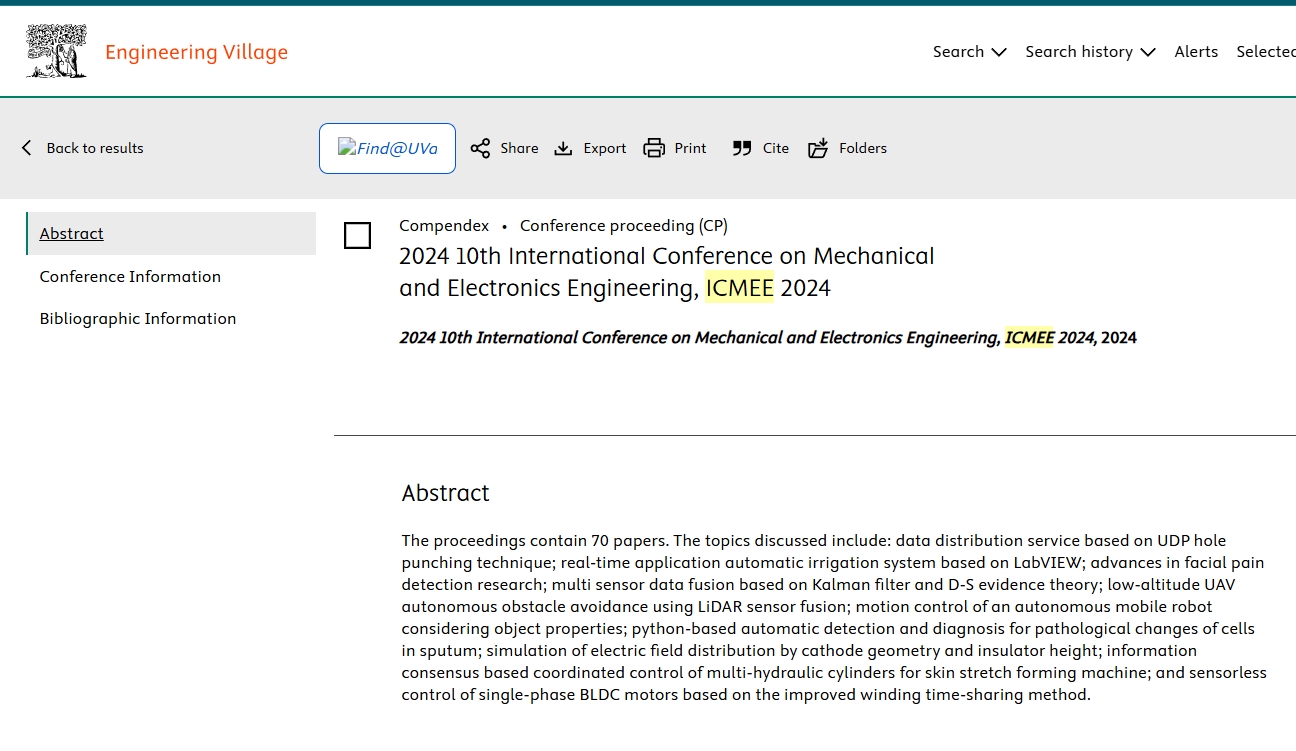
Task: Expand the Search dropdown menu
Action: (969, 52)
